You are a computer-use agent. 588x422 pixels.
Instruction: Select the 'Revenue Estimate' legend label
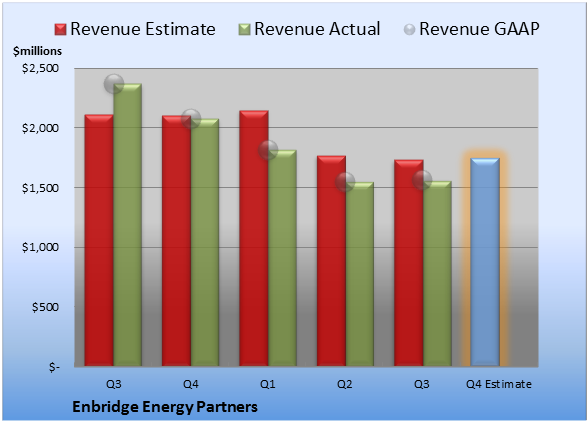coord(143,29)
